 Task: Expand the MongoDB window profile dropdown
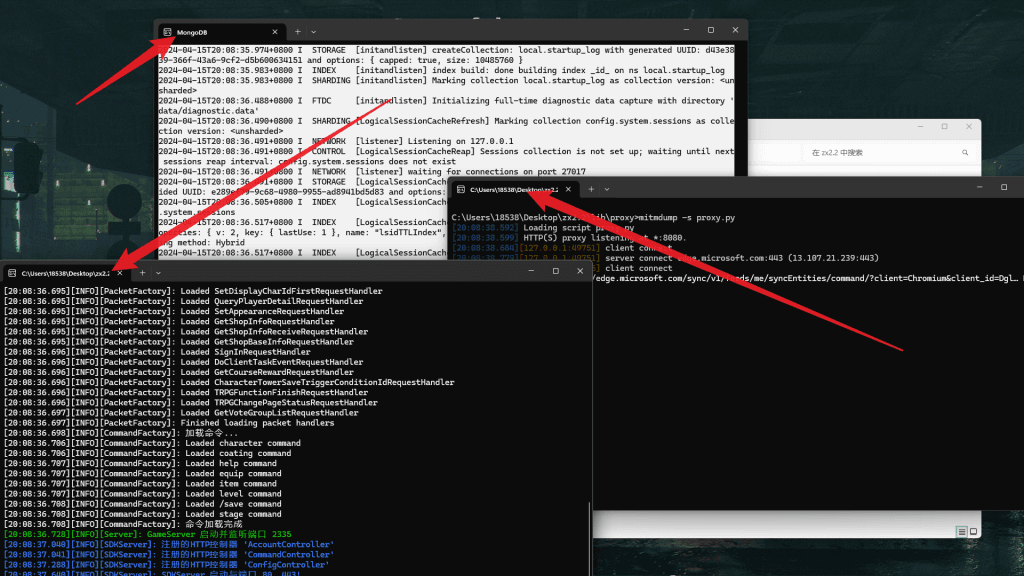(314, 32)
